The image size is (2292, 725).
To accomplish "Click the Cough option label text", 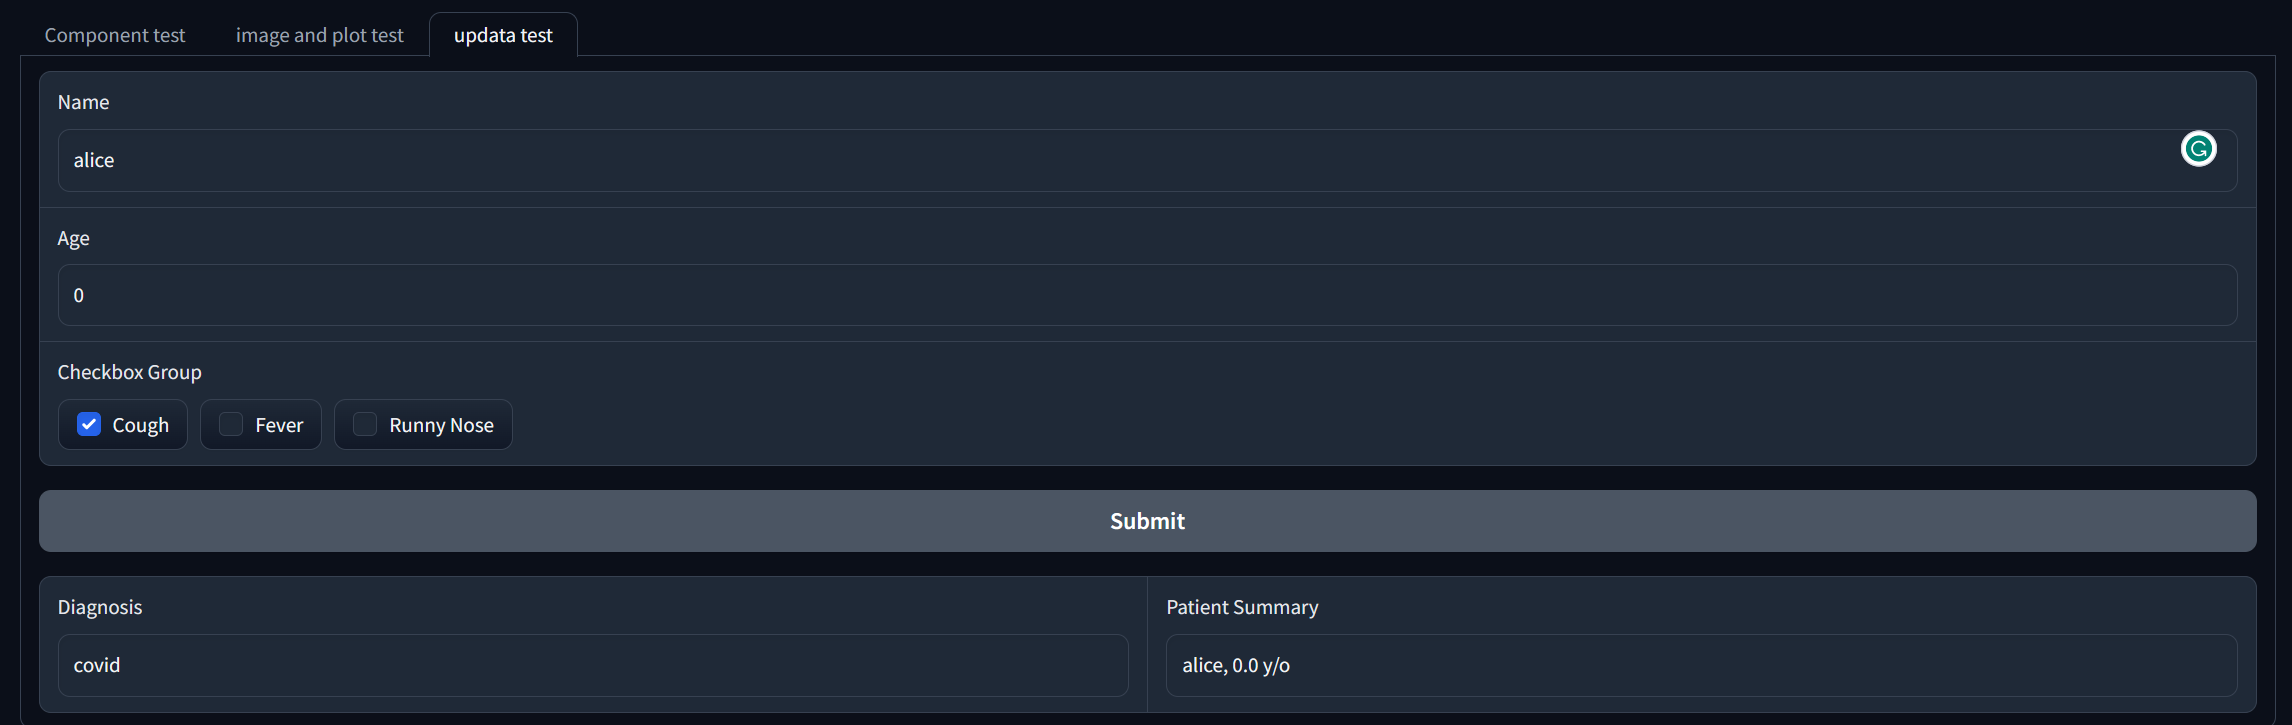I will pyautogui.click(x=140, y=425).
